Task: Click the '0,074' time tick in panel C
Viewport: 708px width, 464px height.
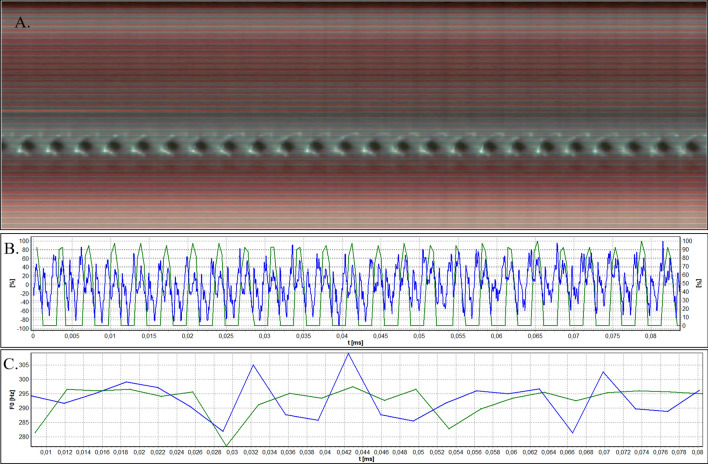Action: [x=642, y=452]
